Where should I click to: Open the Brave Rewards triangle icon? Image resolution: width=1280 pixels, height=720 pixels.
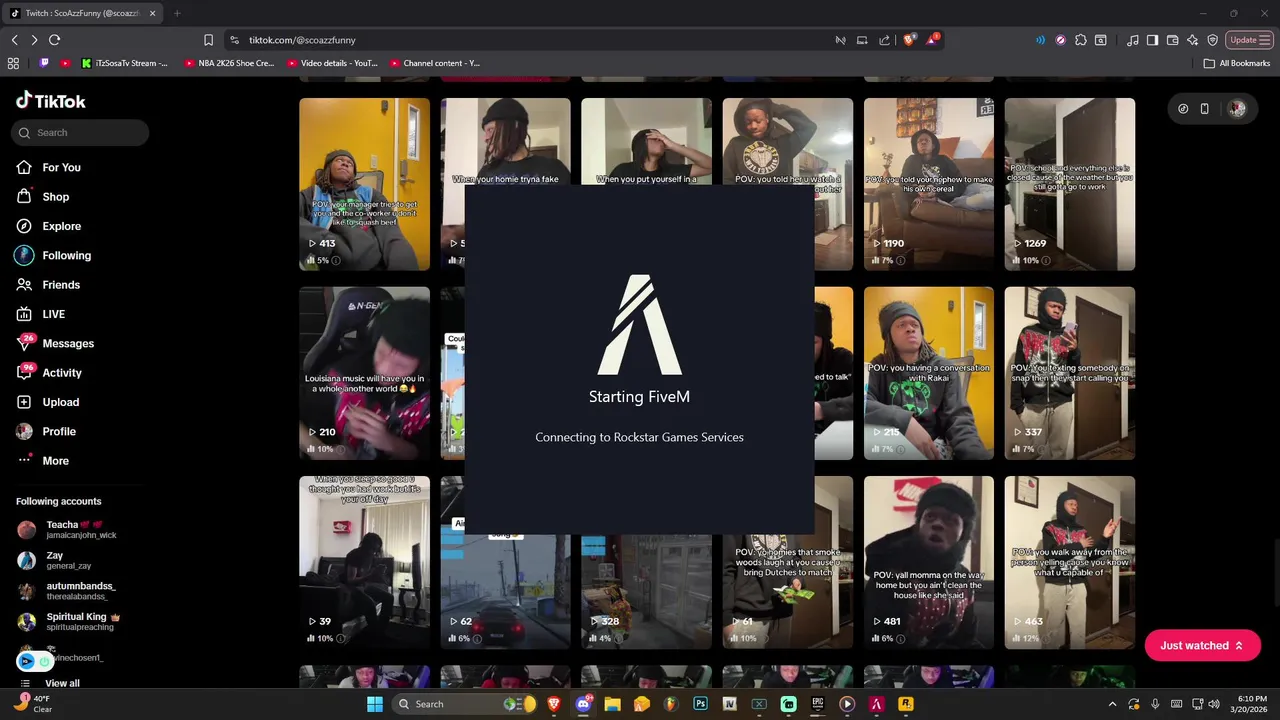pyautogui.click(x=932, y=40)
